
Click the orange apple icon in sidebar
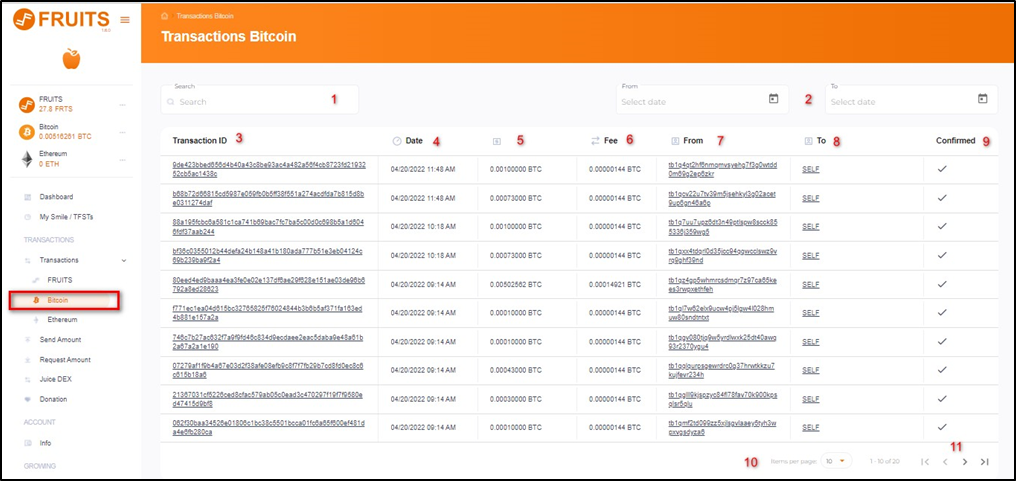70,61
